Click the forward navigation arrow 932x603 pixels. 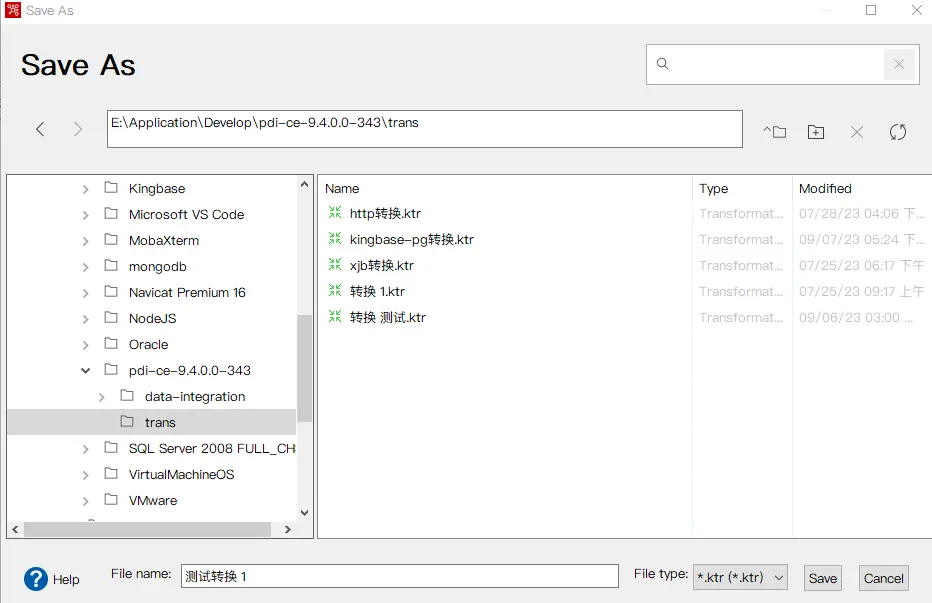click(78, 129)
